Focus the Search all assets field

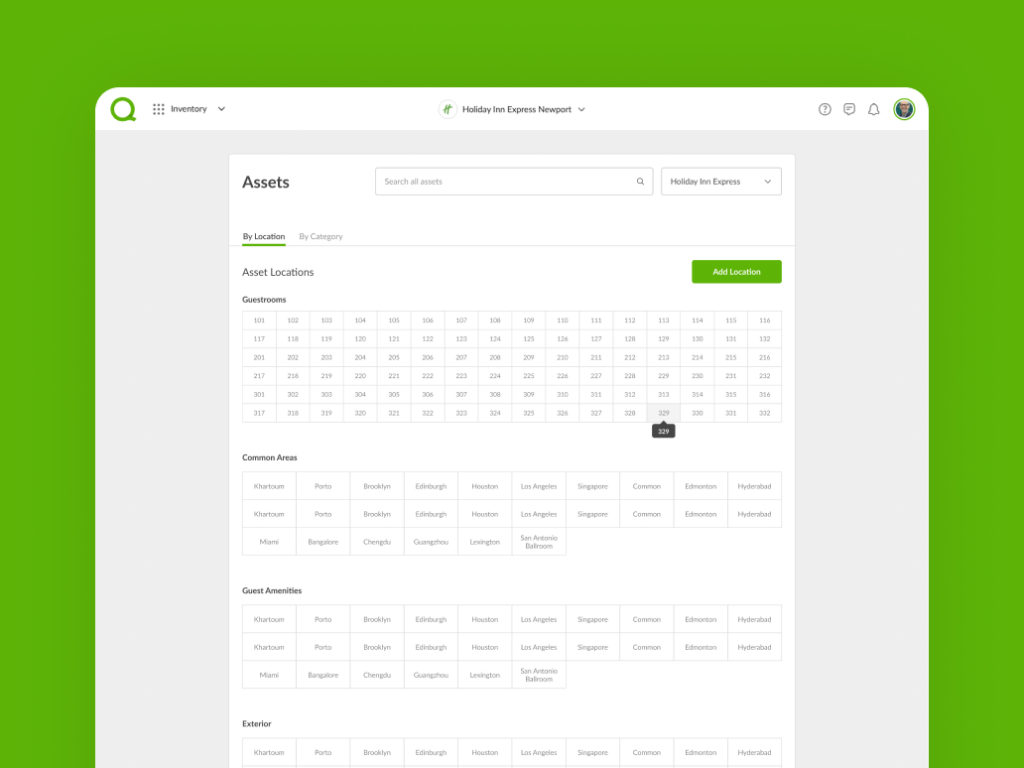click(x=514, y=182)
